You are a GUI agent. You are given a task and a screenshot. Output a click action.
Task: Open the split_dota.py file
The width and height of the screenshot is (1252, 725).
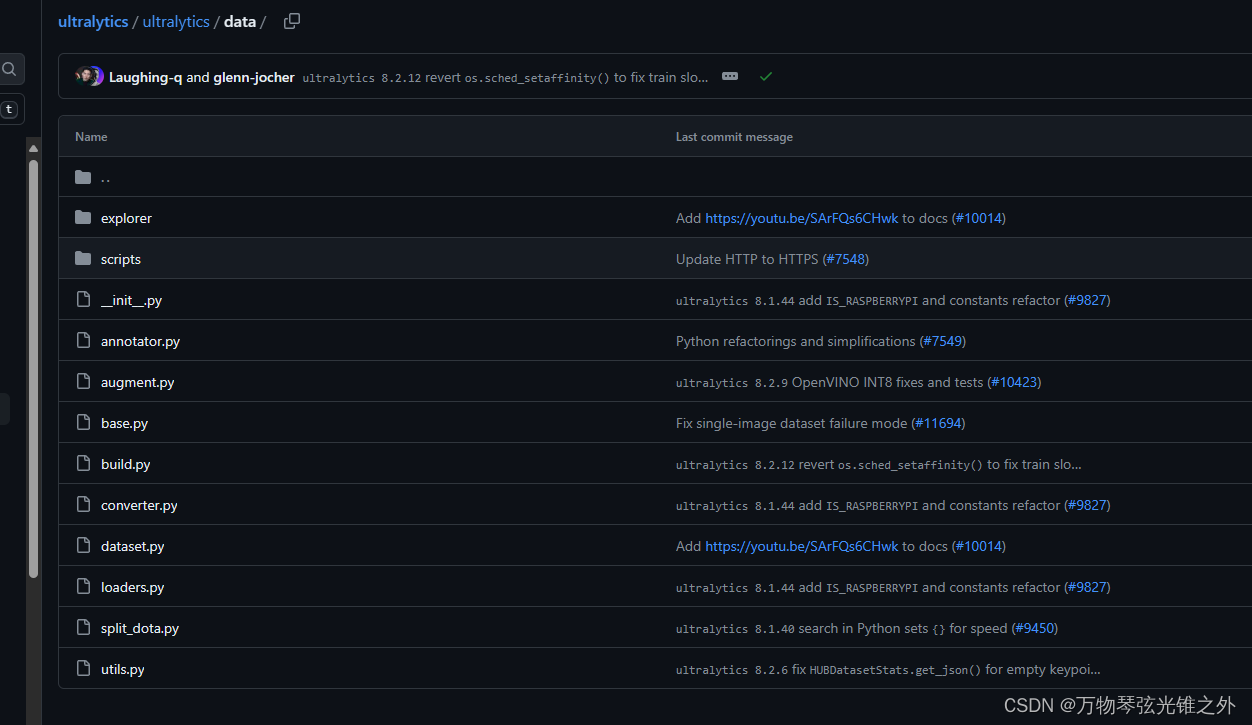(x=140, y=628)
